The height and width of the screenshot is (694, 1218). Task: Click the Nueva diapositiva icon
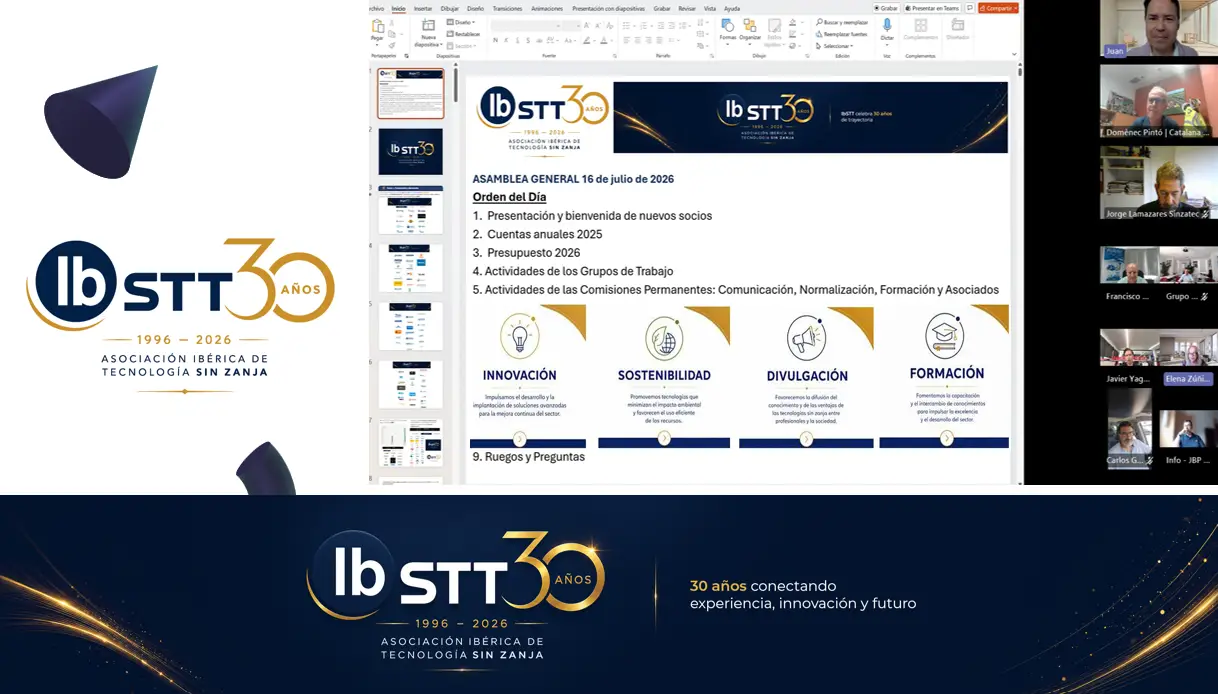point(428,25)
